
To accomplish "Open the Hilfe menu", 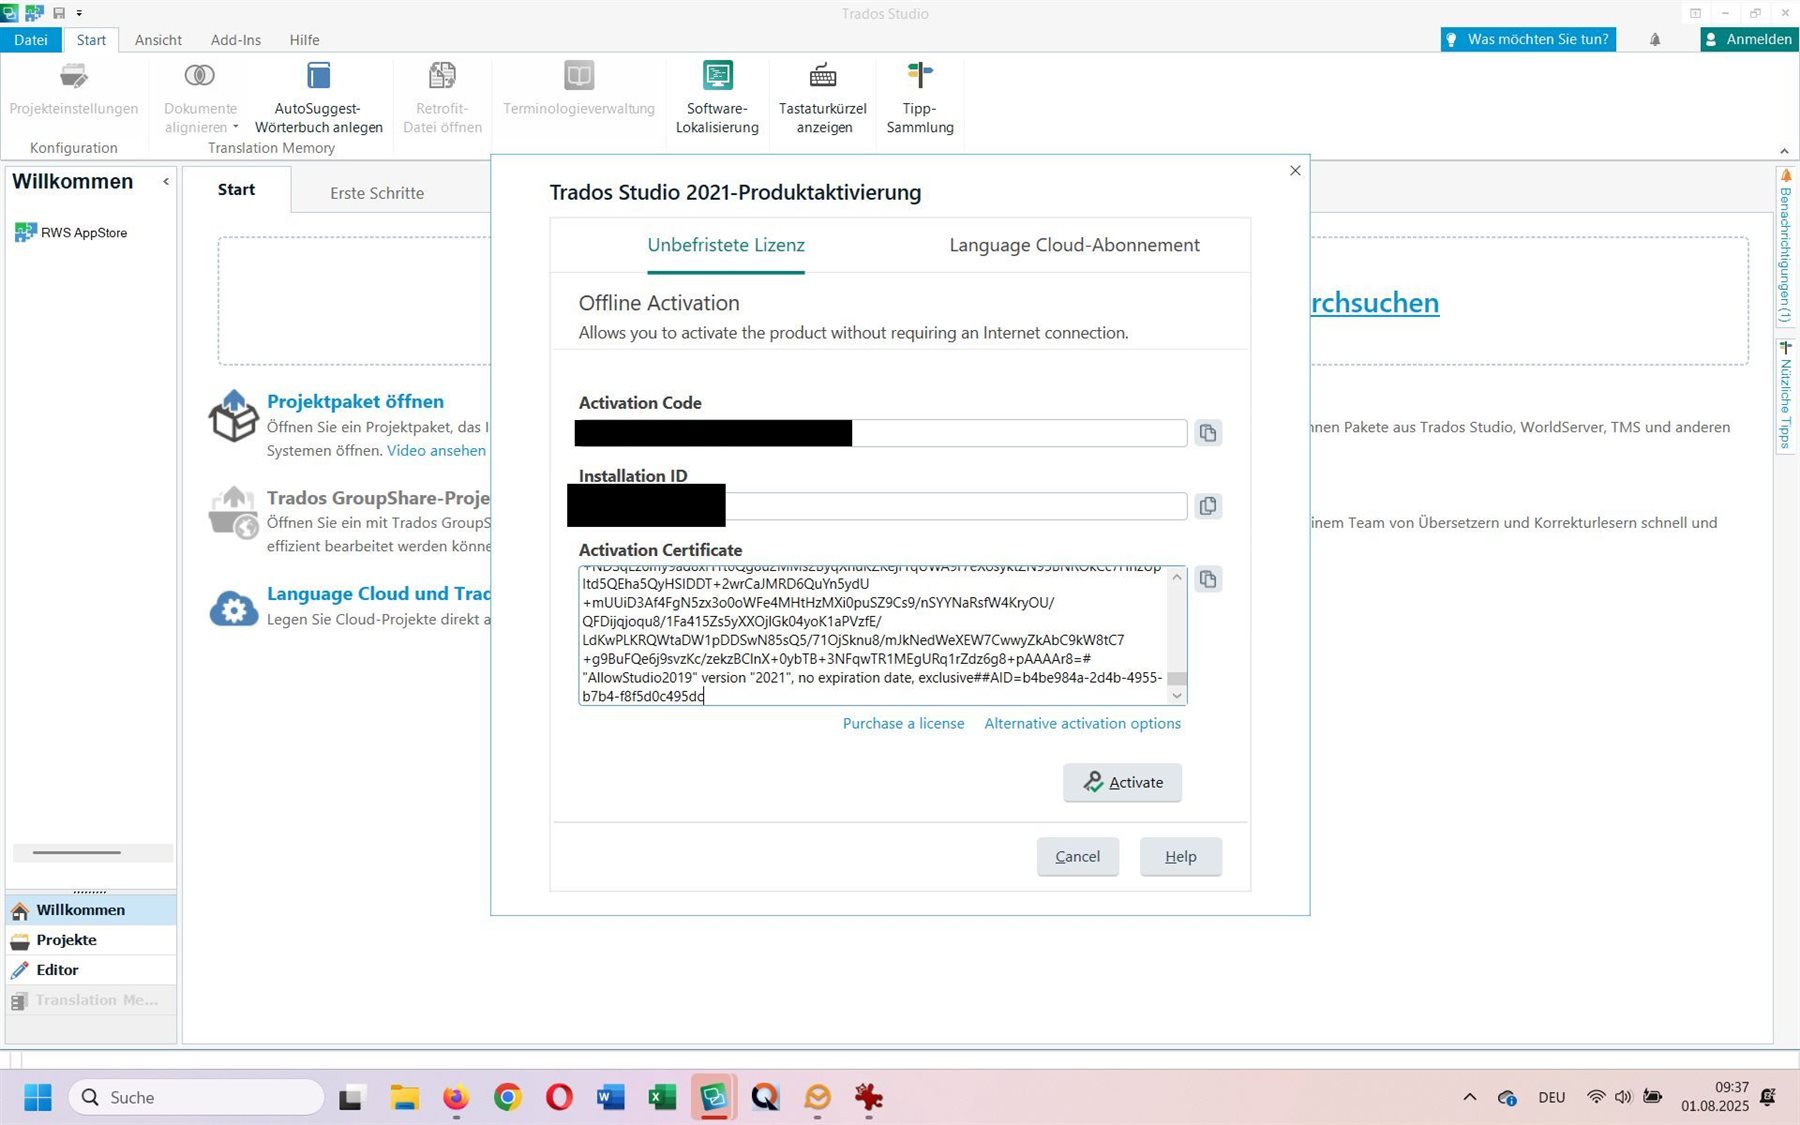I will (304, 39).
